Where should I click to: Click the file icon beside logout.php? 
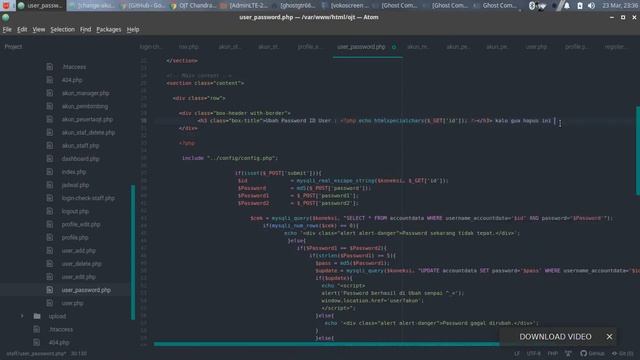pos(49,211)
